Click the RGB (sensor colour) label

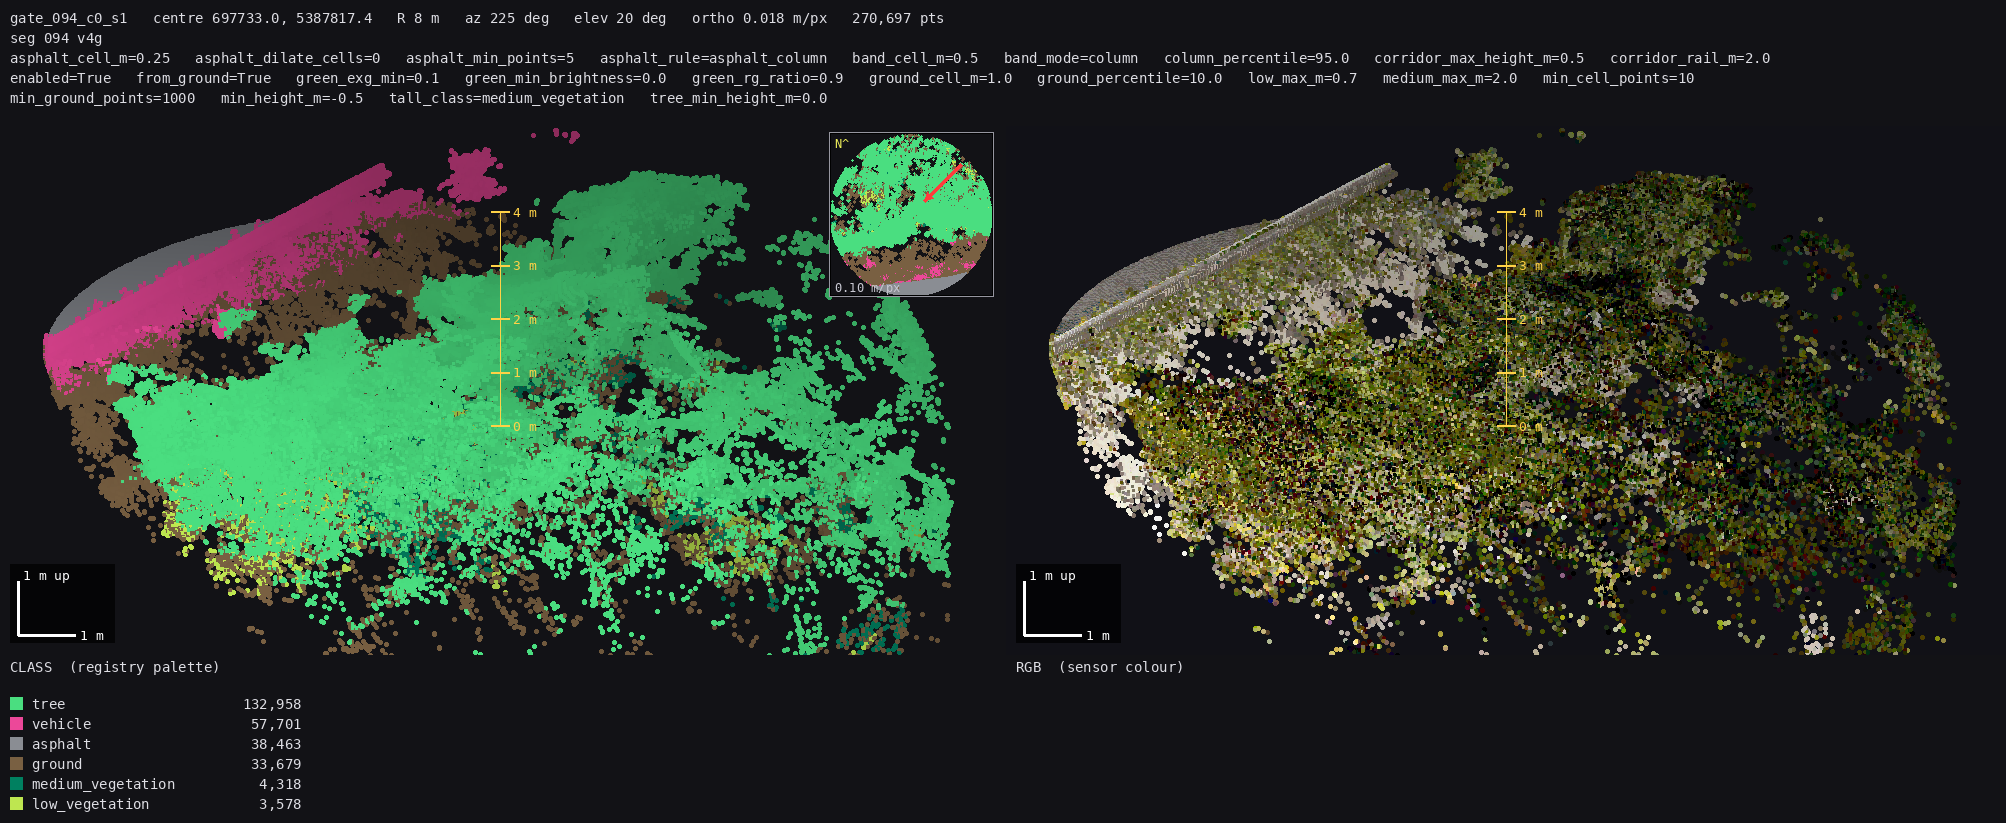click(1100, 667)
